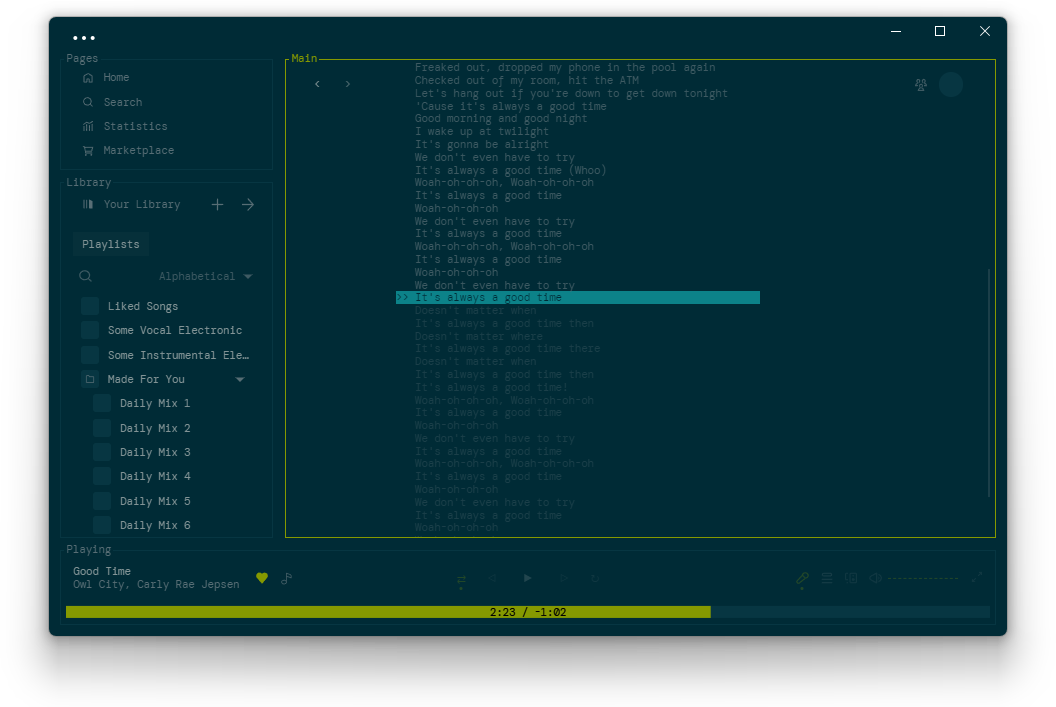Click the Liked Songs cover thumbnail
Image resolution: width=1056 pixels, height=707 pixels.
90,306
